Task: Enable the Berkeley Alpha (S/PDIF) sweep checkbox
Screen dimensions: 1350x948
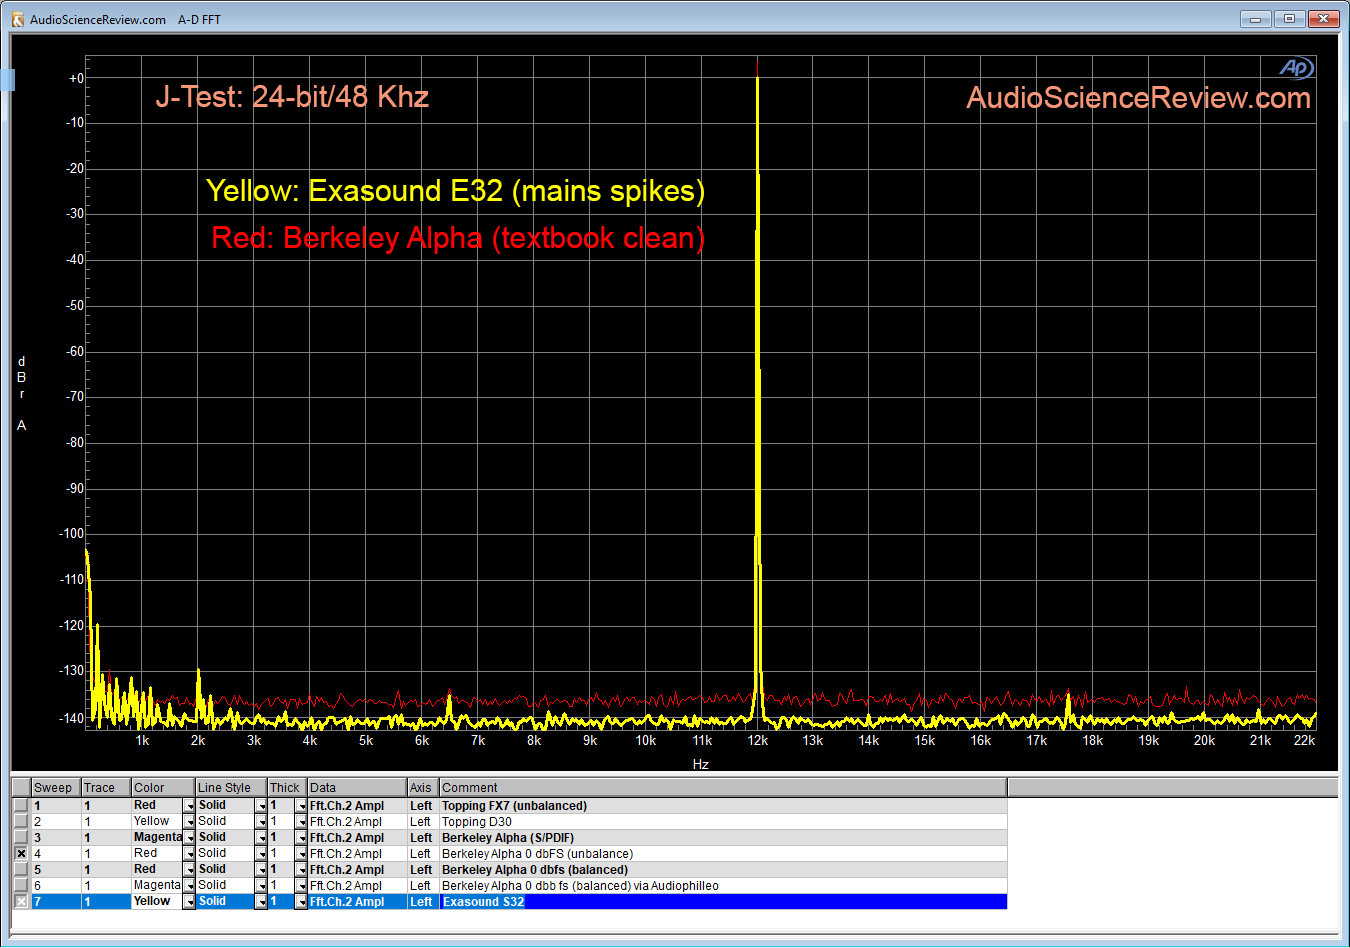Action: [x=20, y=837]
